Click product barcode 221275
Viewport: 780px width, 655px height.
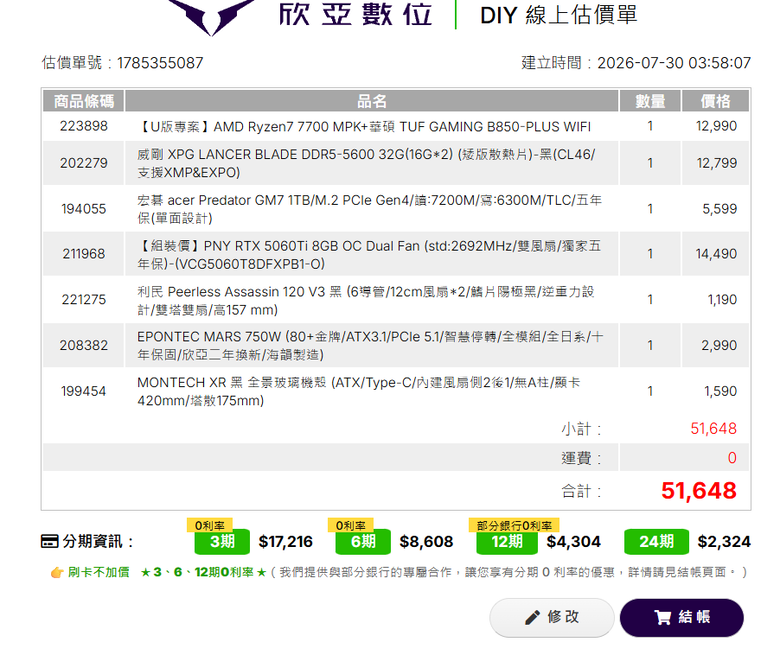(84, 300)
